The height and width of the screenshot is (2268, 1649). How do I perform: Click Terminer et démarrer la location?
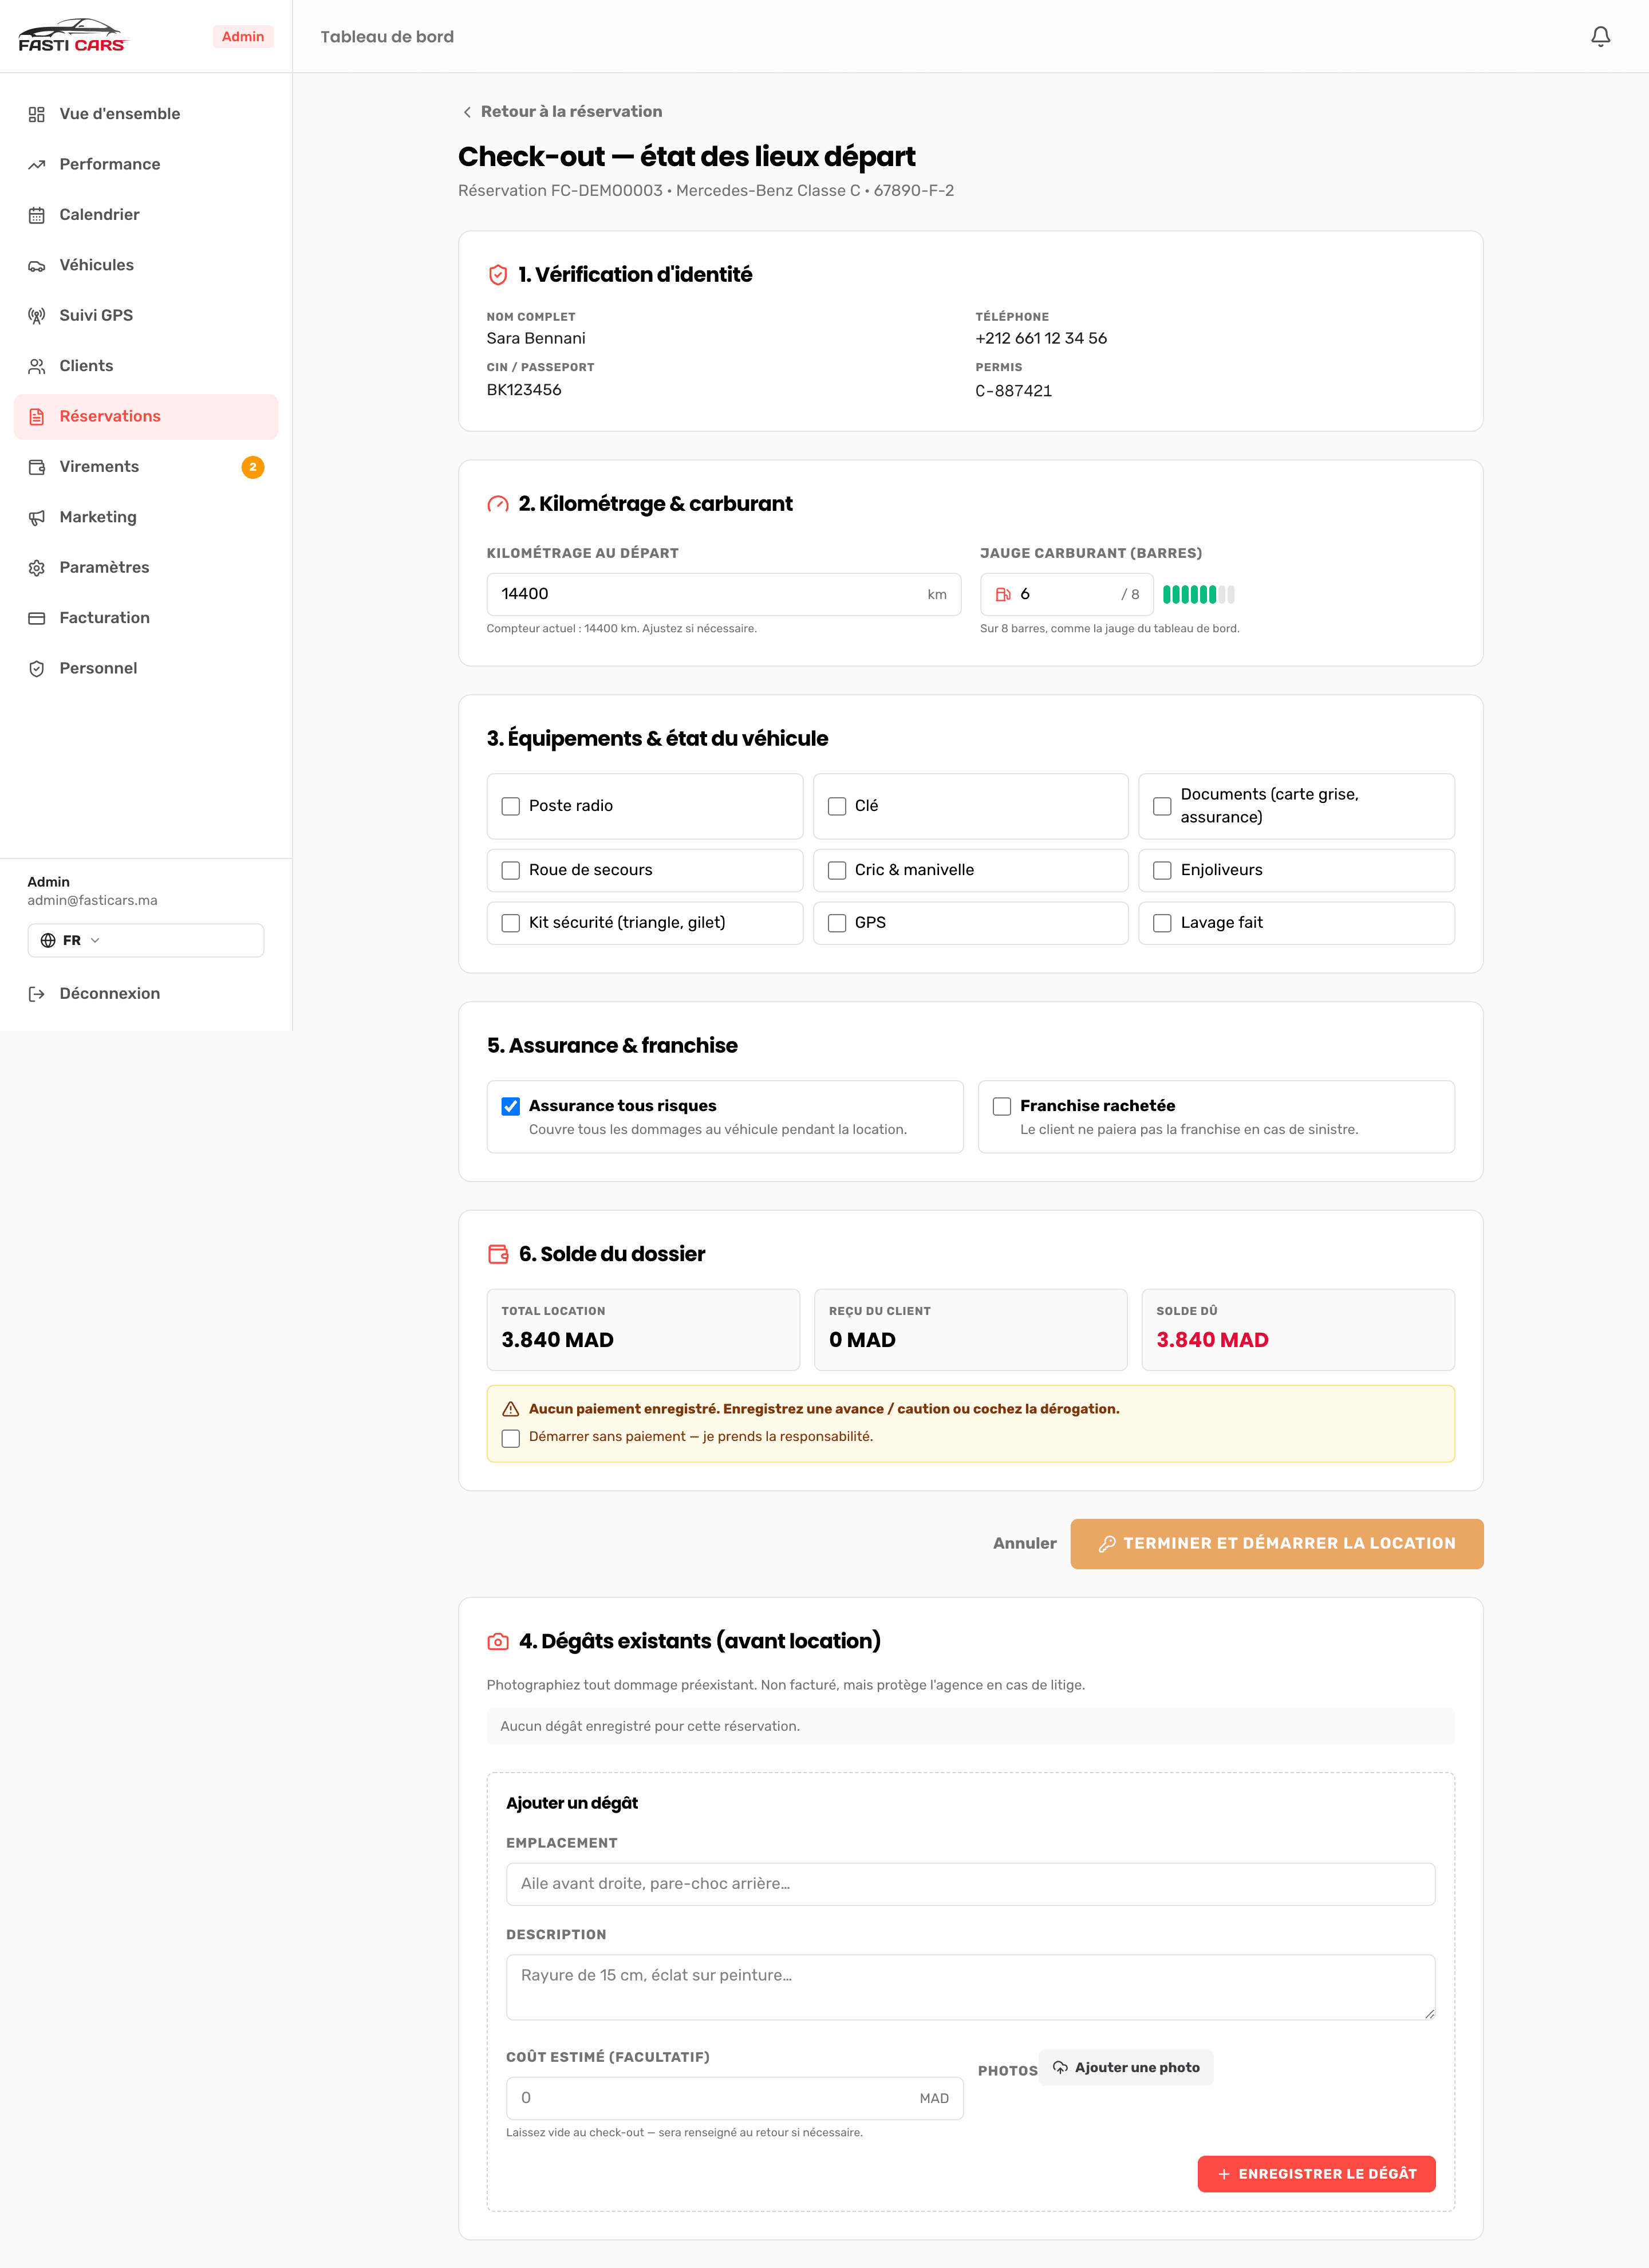point(1276,1544)
